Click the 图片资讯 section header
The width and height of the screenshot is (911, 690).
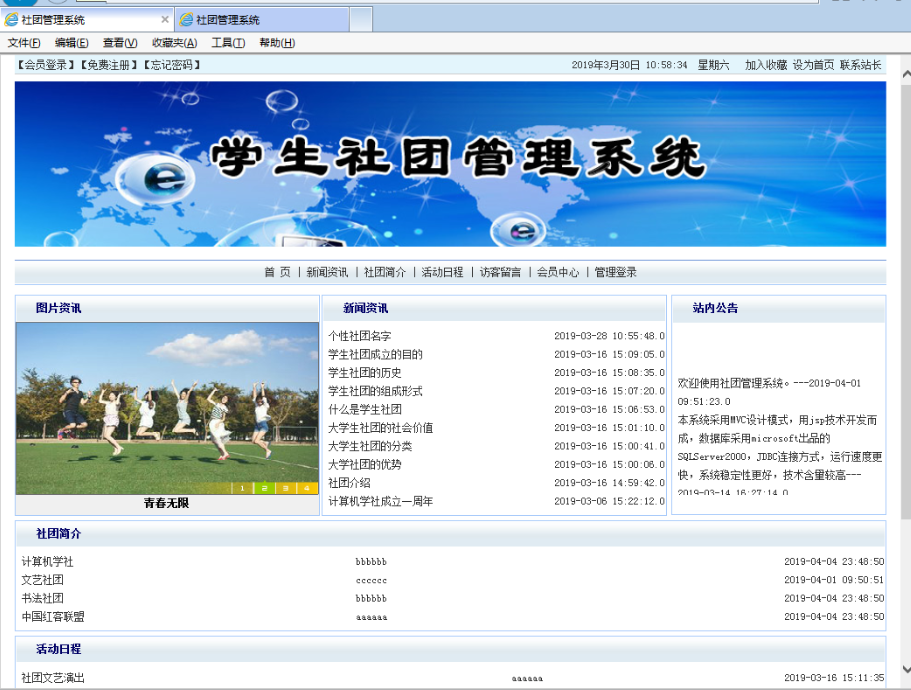tap(58, 308)
